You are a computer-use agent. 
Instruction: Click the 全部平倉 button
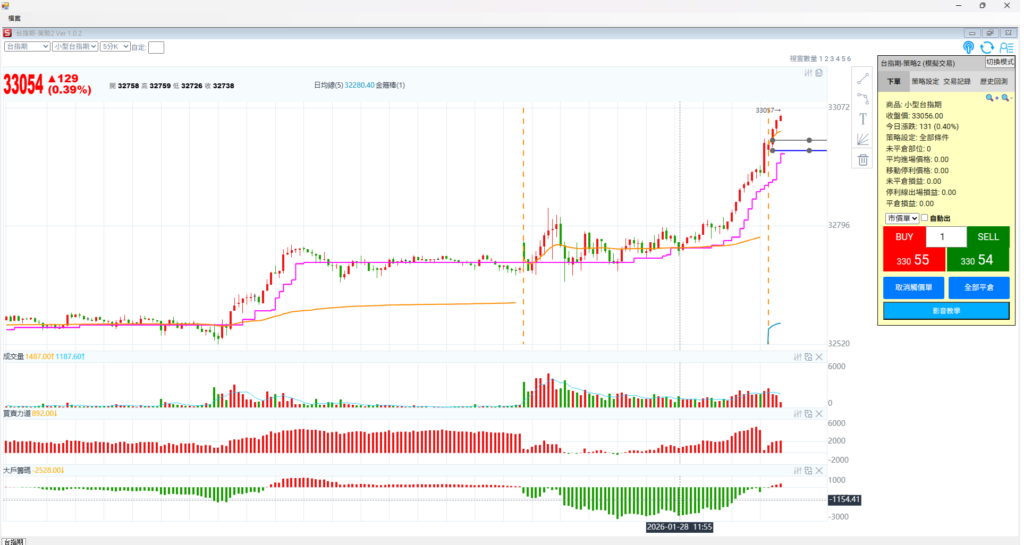(978, 287)
